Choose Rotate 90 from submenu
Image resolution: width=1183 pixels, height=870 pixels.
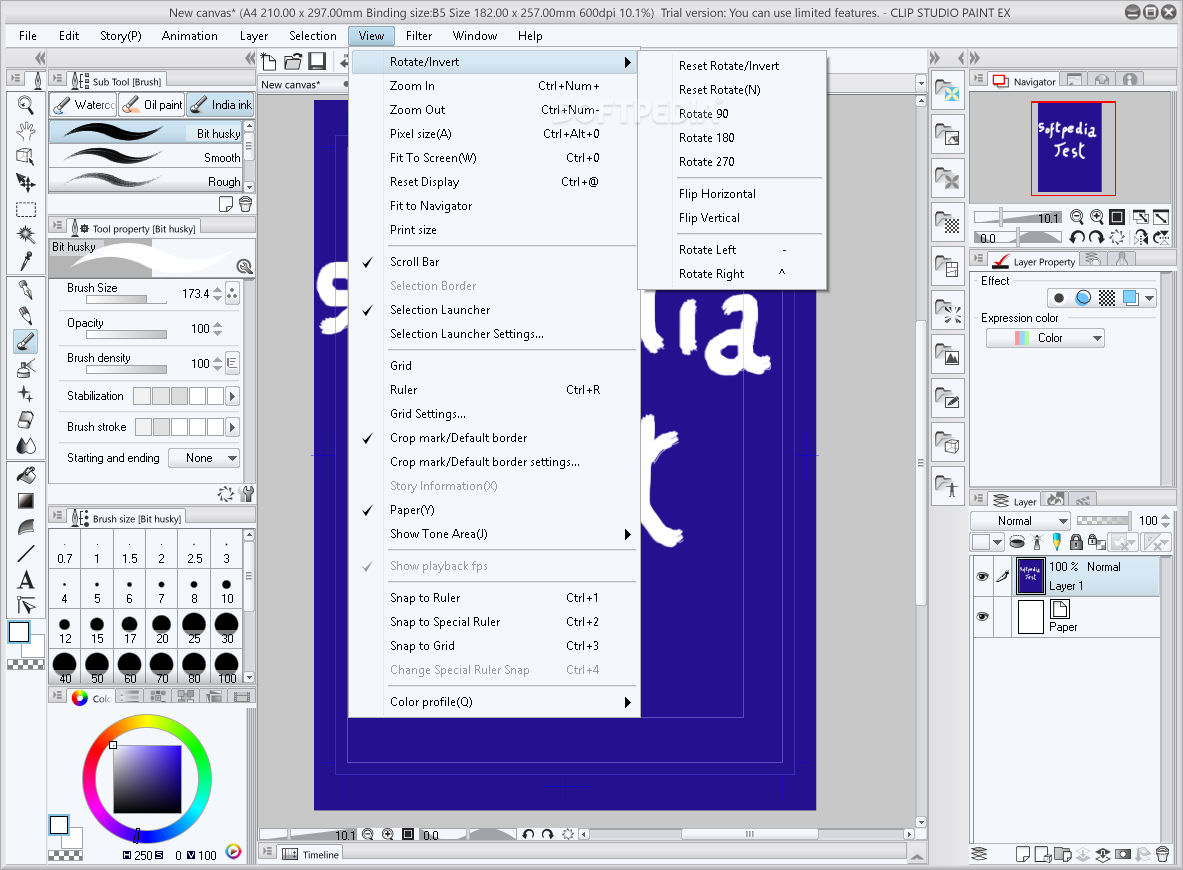point(733,114)
